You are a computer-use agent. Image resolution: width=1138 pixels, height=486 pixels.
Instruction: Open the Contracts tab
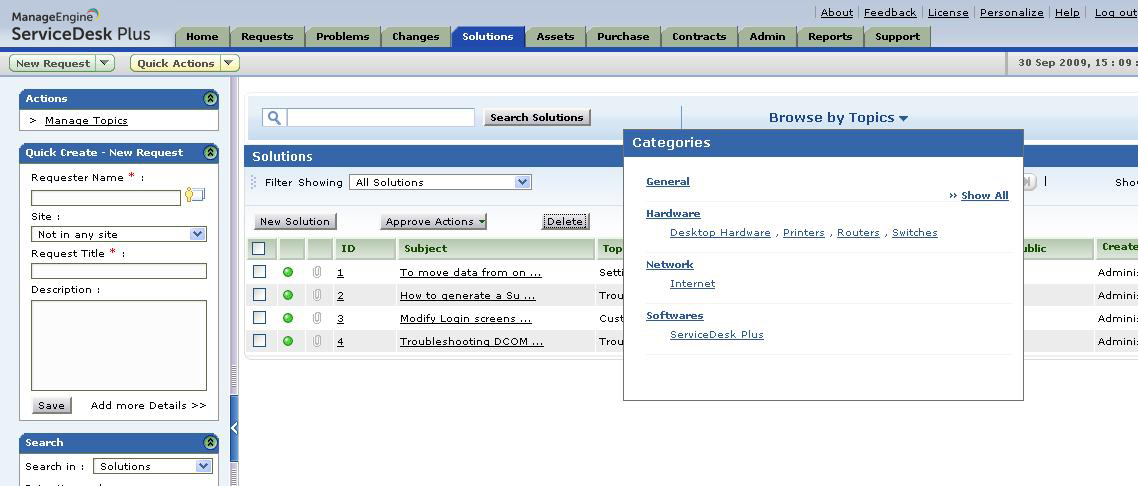[x=699, y=36]
